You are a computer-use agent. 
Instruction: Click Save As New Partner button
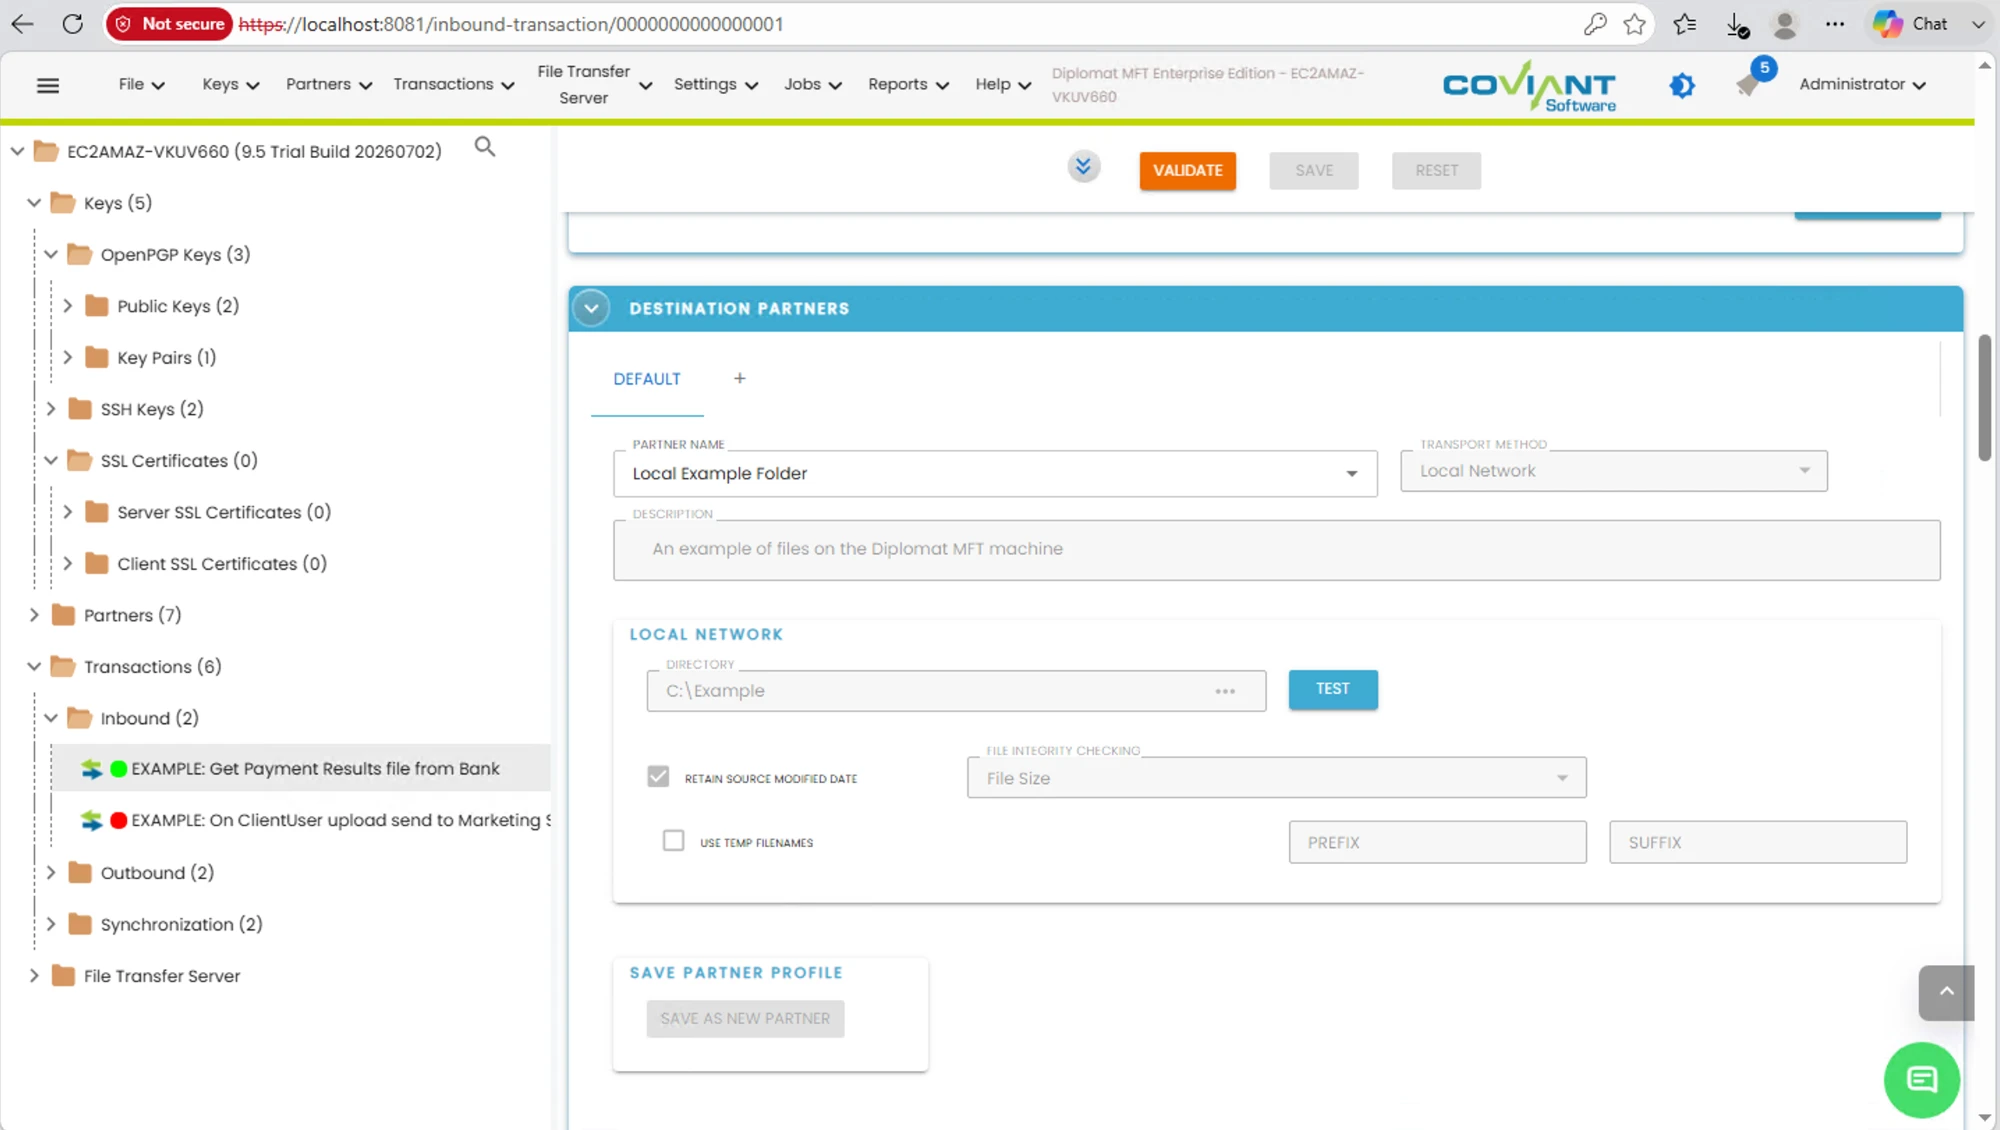(745, 1019)
